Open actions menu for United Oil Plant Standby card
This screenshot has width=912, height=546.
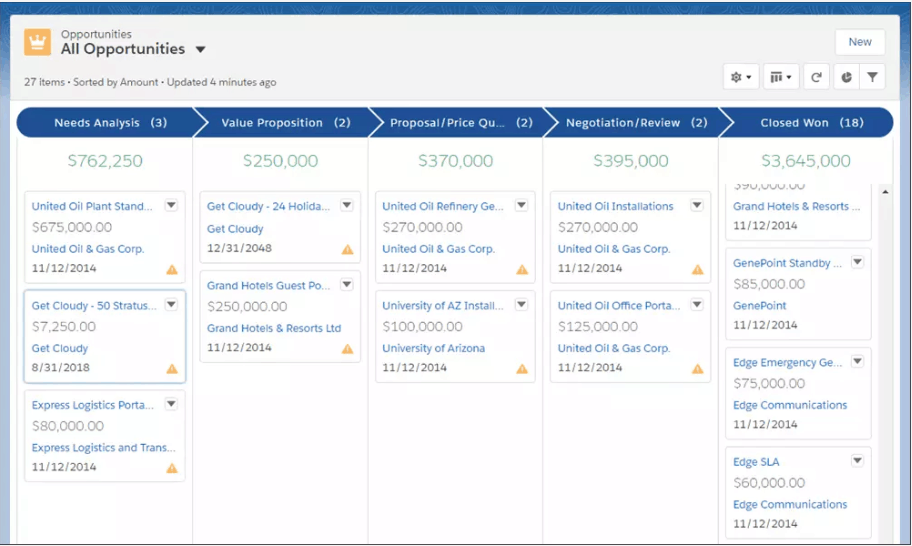click(x=171, y=205)
